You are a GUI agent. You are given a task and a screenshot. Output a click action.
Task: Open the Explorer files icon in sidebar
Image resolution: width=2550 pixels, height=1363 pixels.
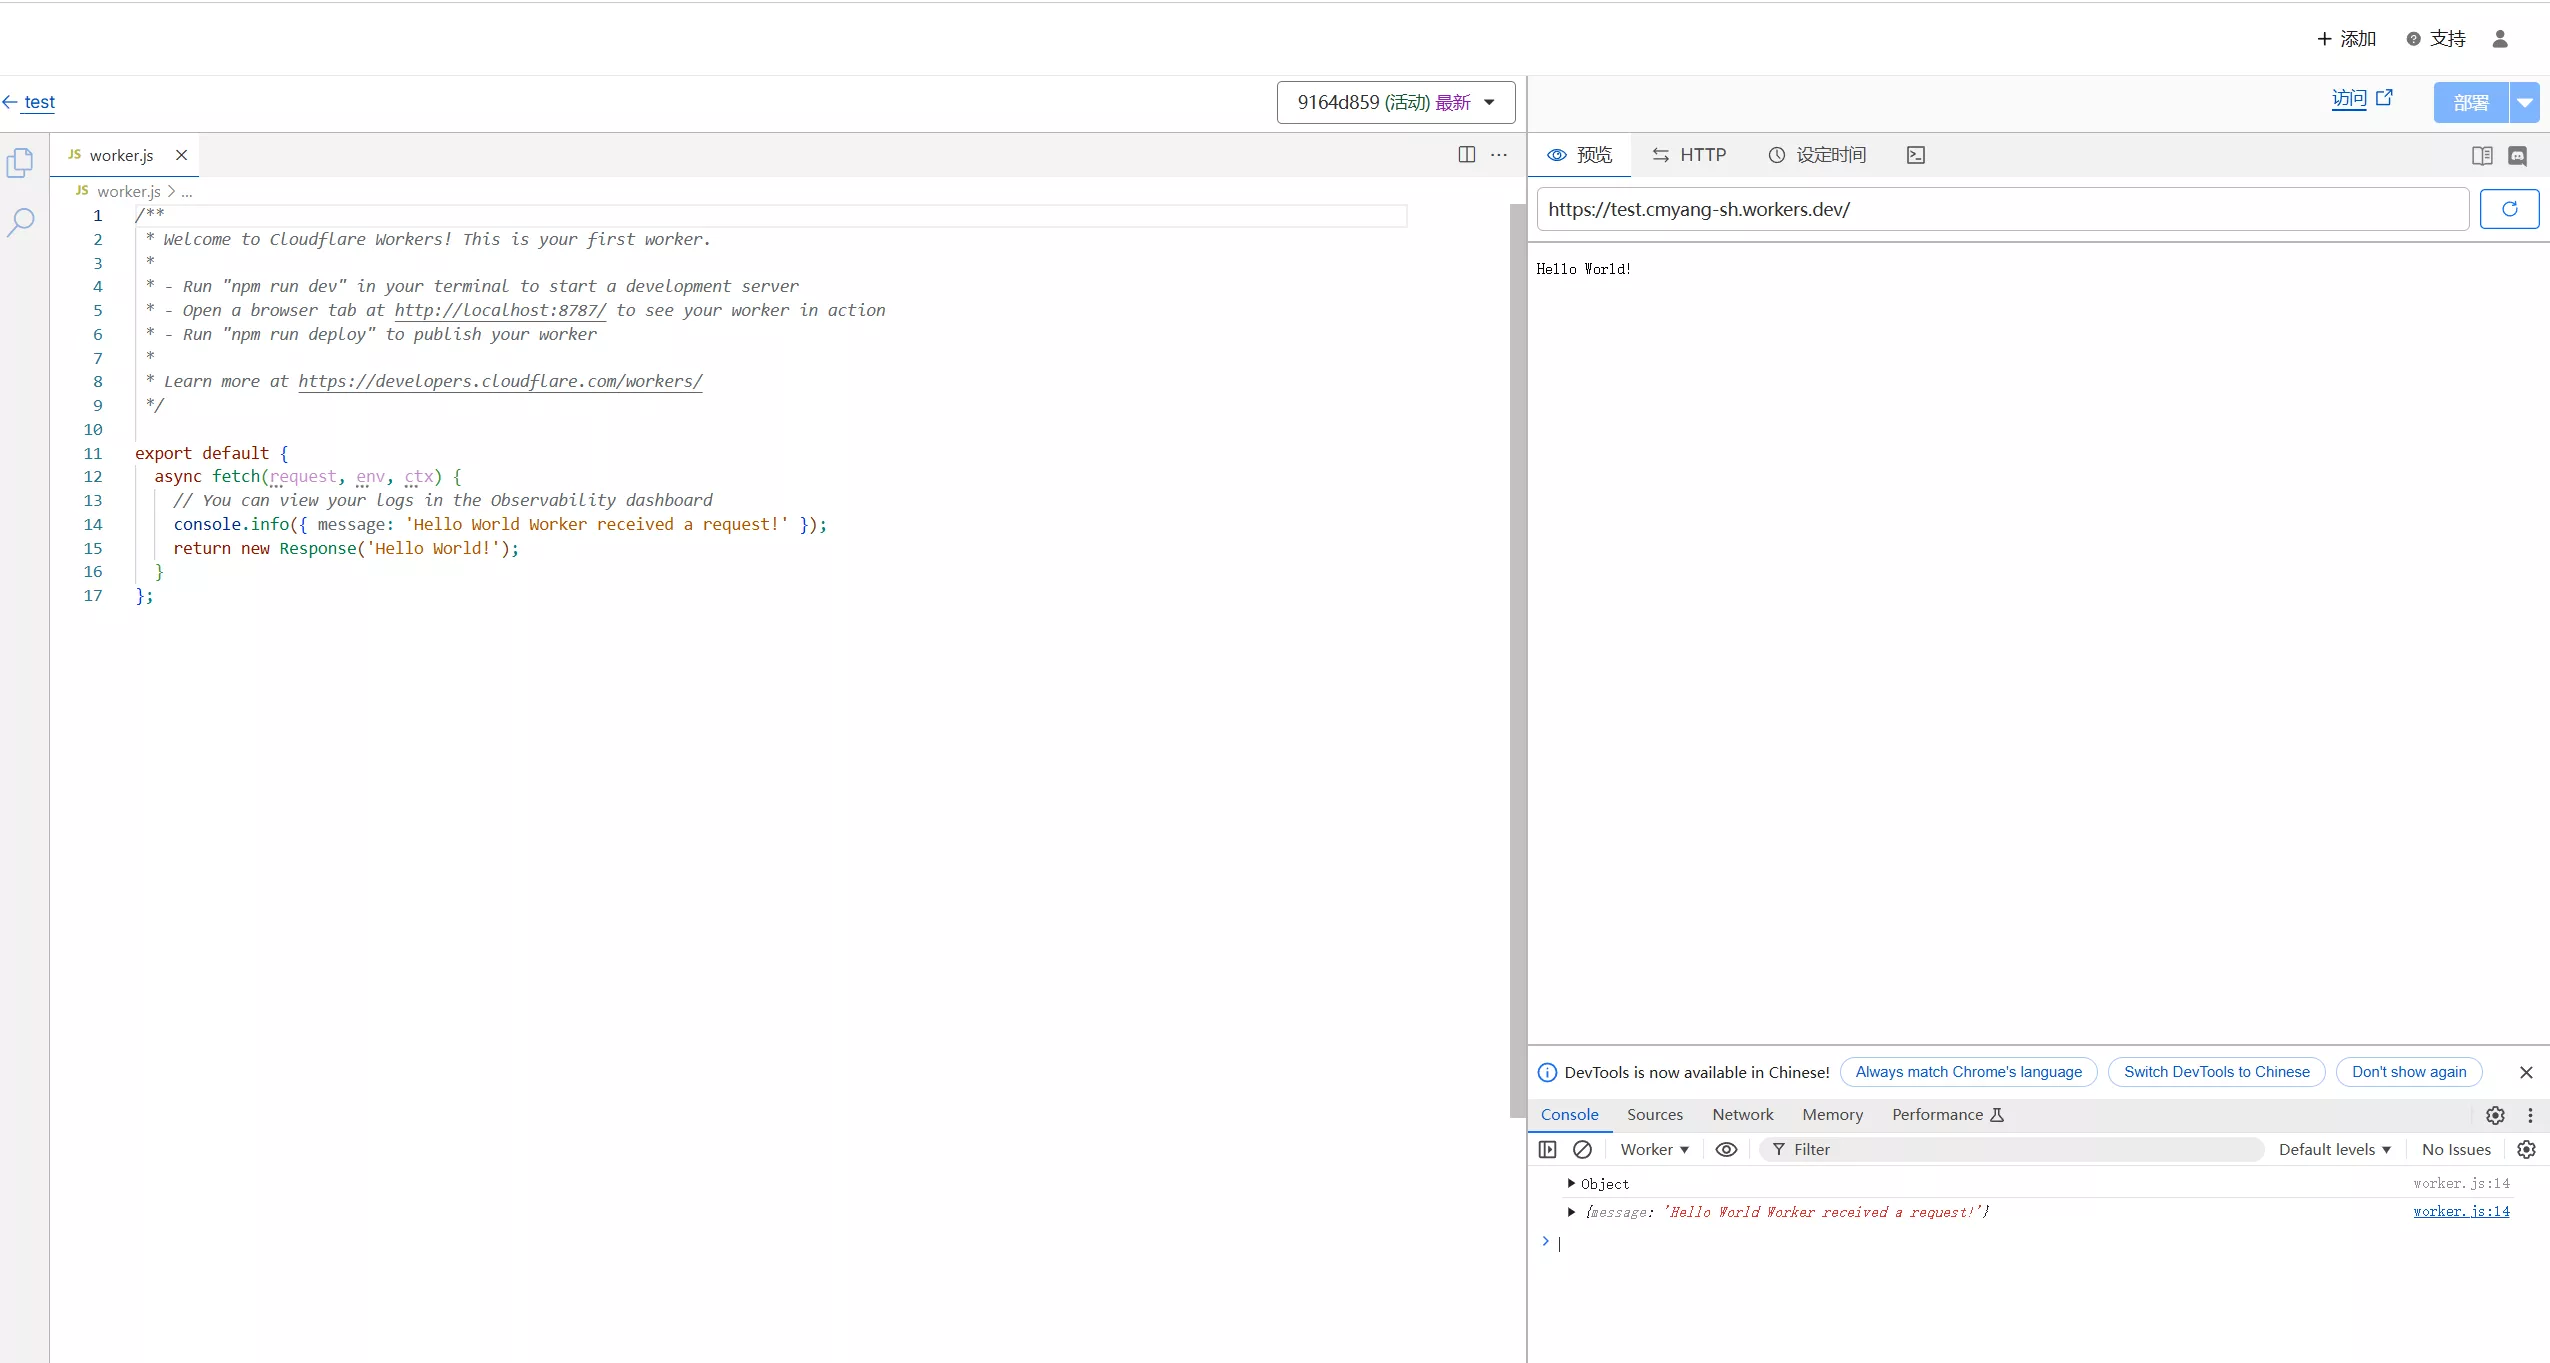(x=20, y=162)
